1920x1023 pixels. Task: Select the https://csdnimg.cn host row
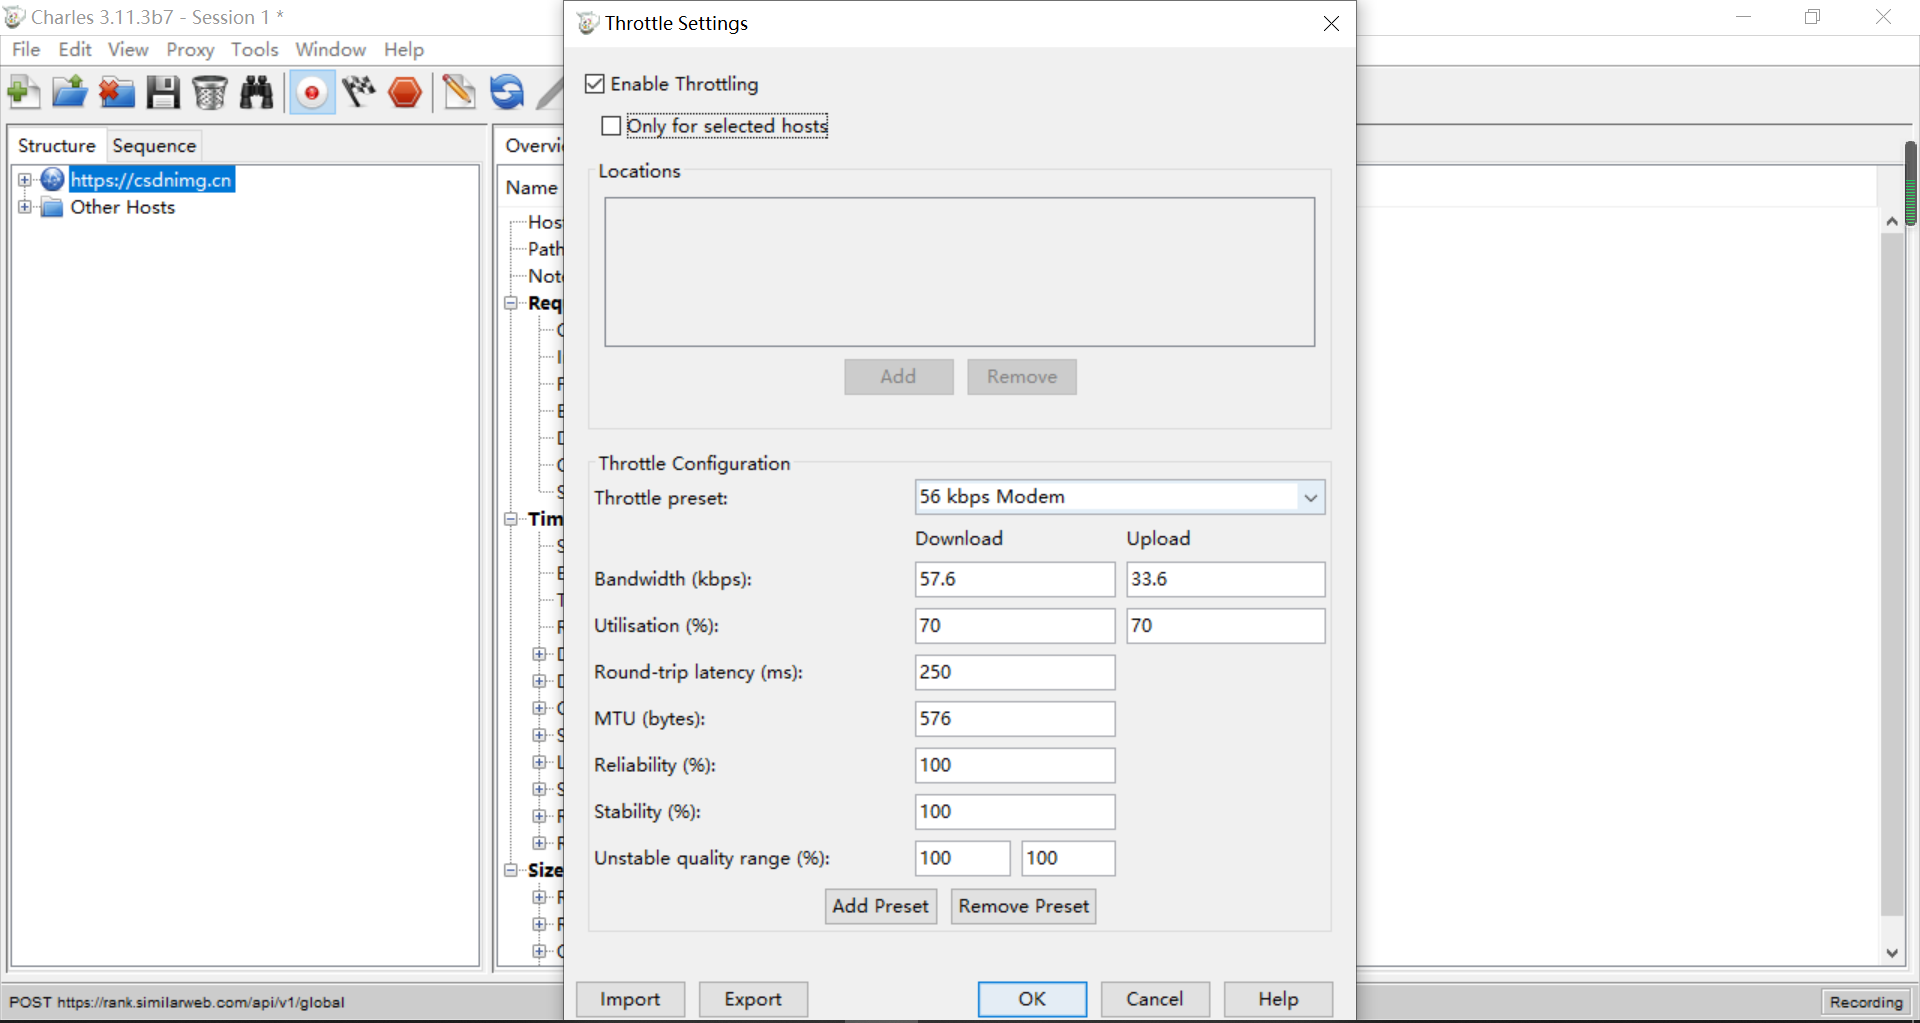coord(152,180)
